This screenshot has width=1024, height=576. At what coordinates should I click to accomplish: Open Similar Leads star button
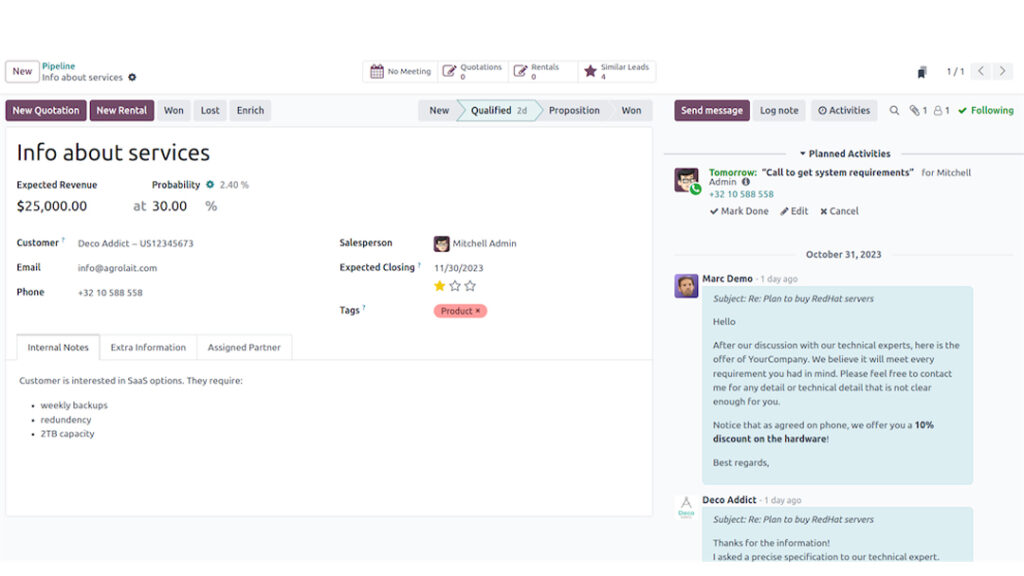click(x=617, y=72)
